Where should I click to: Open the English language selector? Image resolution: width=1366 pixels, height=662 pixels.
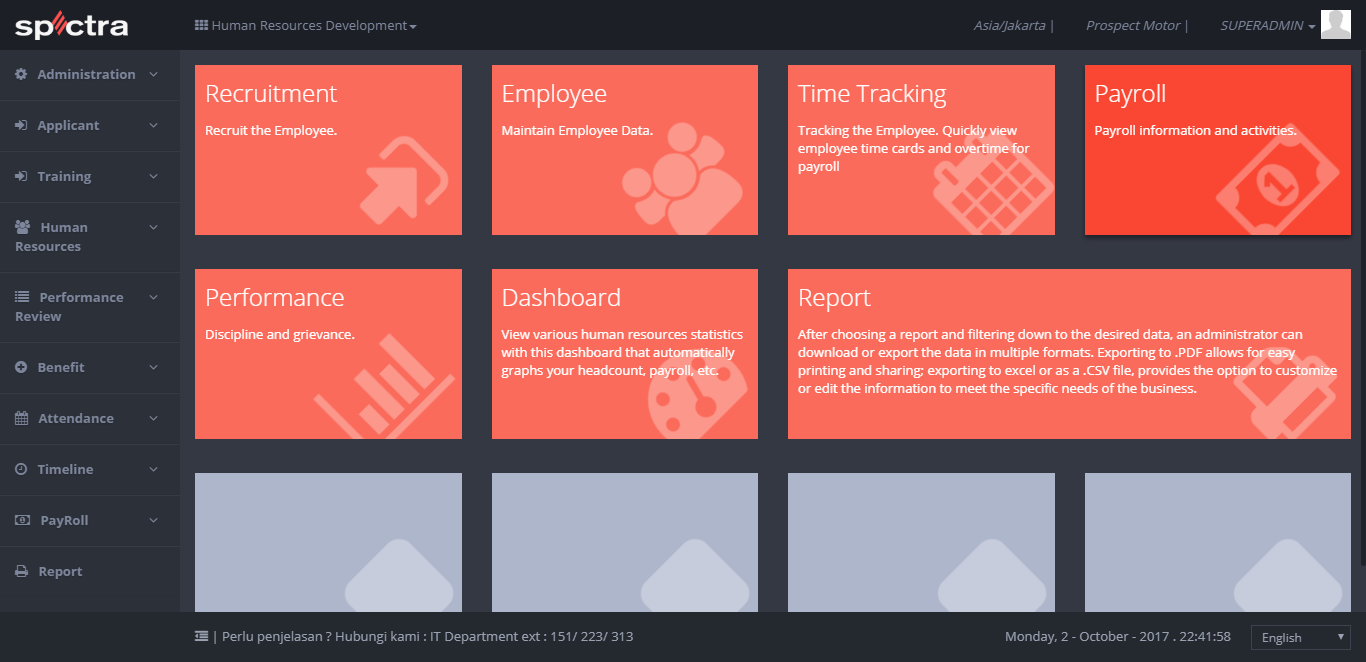1301,637
